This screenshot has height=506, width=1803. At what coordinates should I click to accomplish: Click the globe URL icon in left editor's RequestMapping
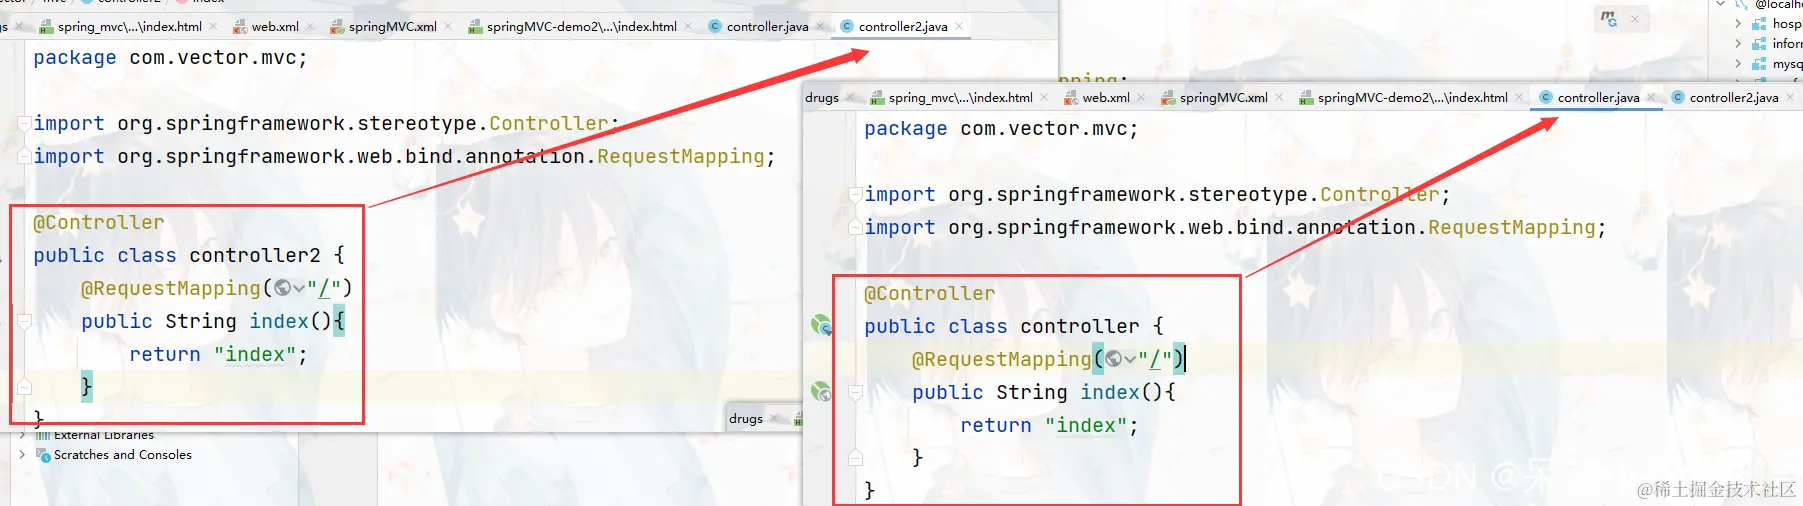pyautogui.click(x=283, y=288)
